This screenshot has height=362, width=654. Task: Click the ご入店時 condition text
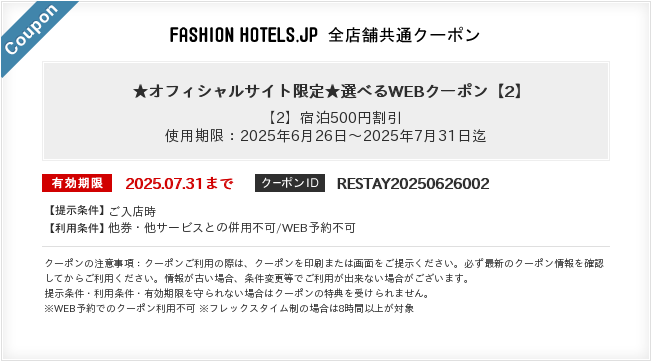(x=132, y=211)
